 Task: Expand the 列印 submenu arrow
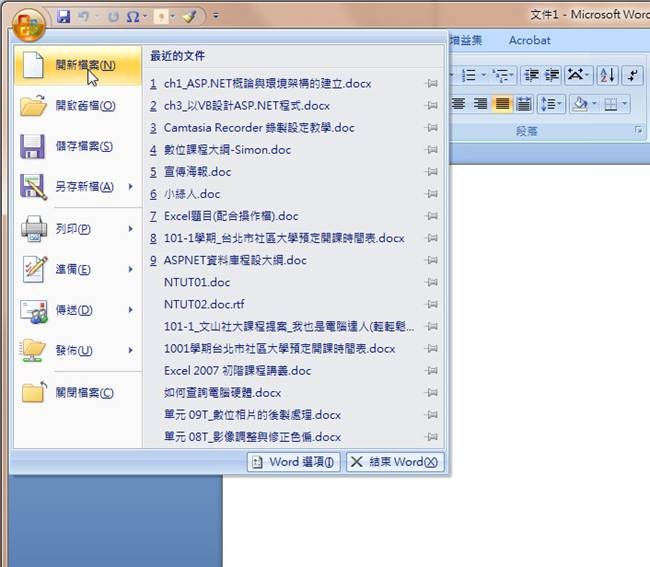pos(131,228)
